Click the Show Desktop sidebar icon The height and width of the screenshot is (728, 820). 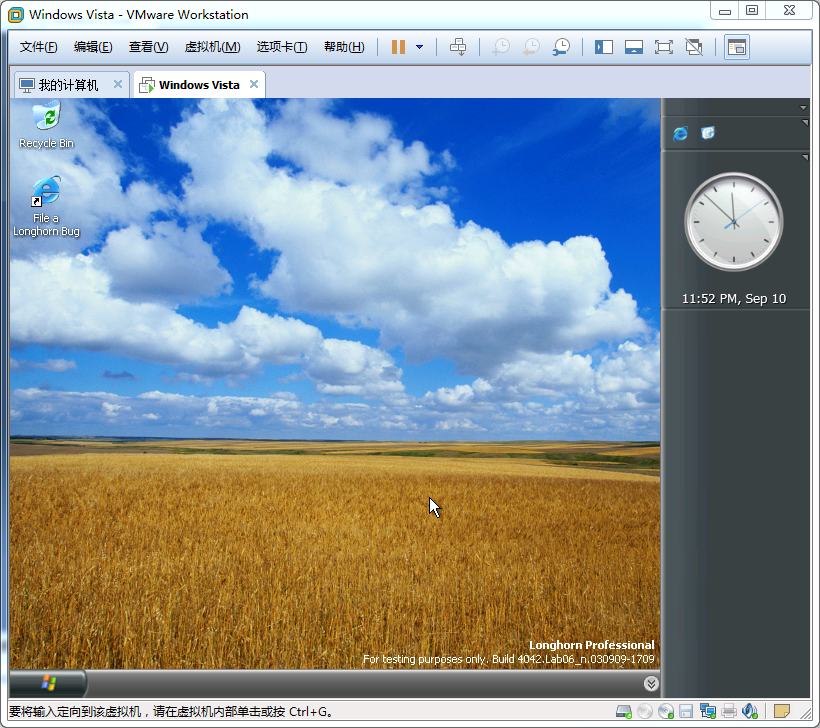708,133
